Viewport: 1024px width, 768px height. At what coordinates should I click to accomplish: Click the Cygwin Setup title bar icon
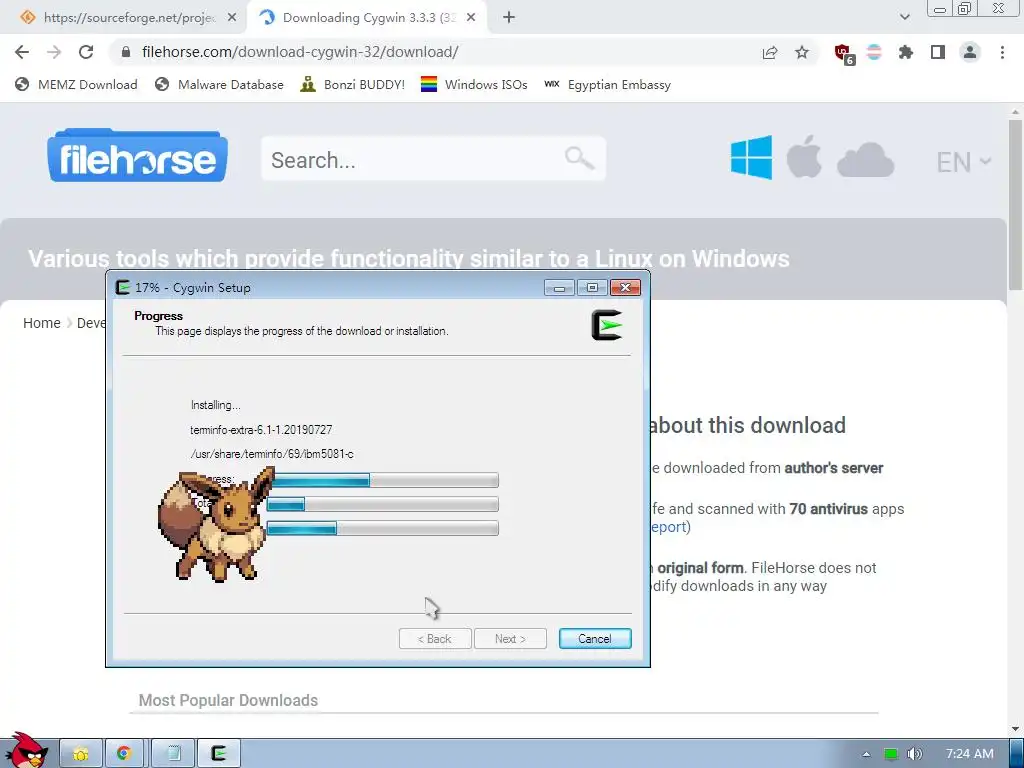[x=123, y=287]
